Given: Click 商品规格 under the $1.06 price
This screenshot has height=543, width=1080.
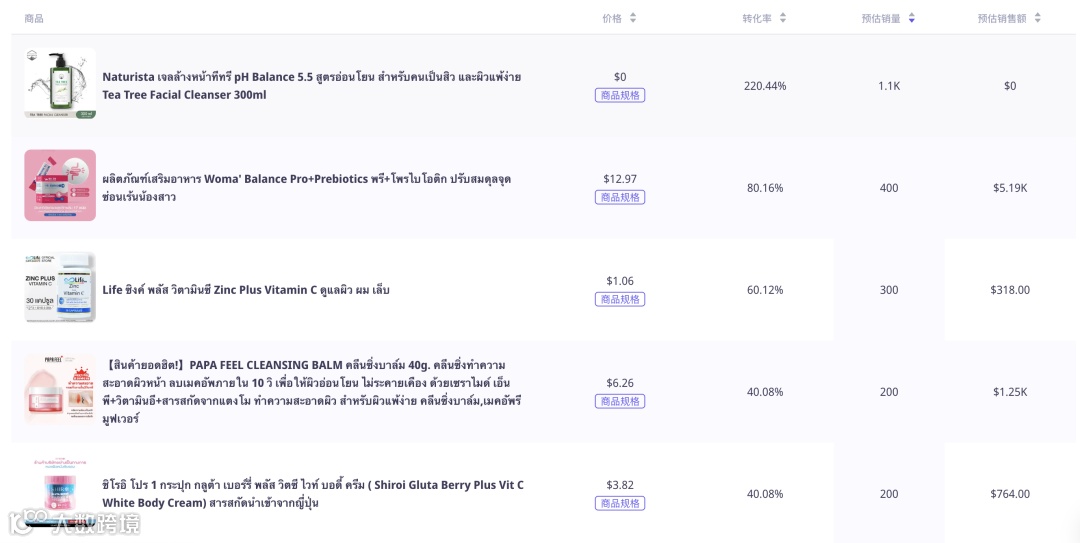Looking at the screenshot, I should tap(620, 300).
